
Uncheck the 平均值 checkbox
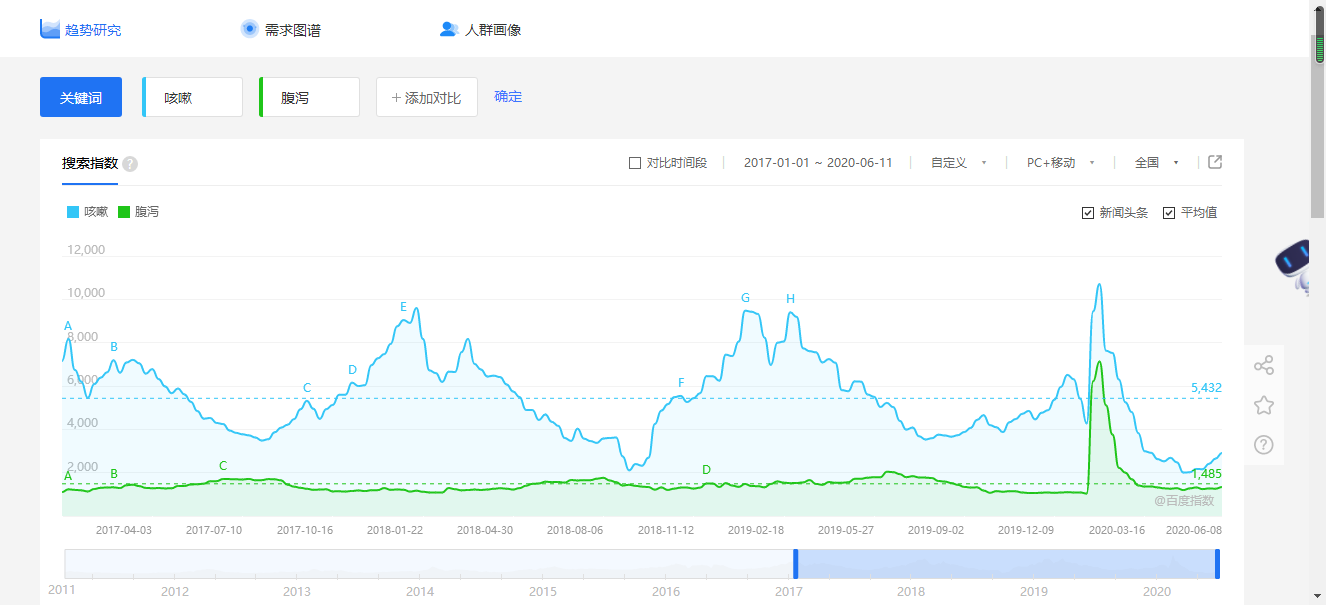[x=1169, y=213]
